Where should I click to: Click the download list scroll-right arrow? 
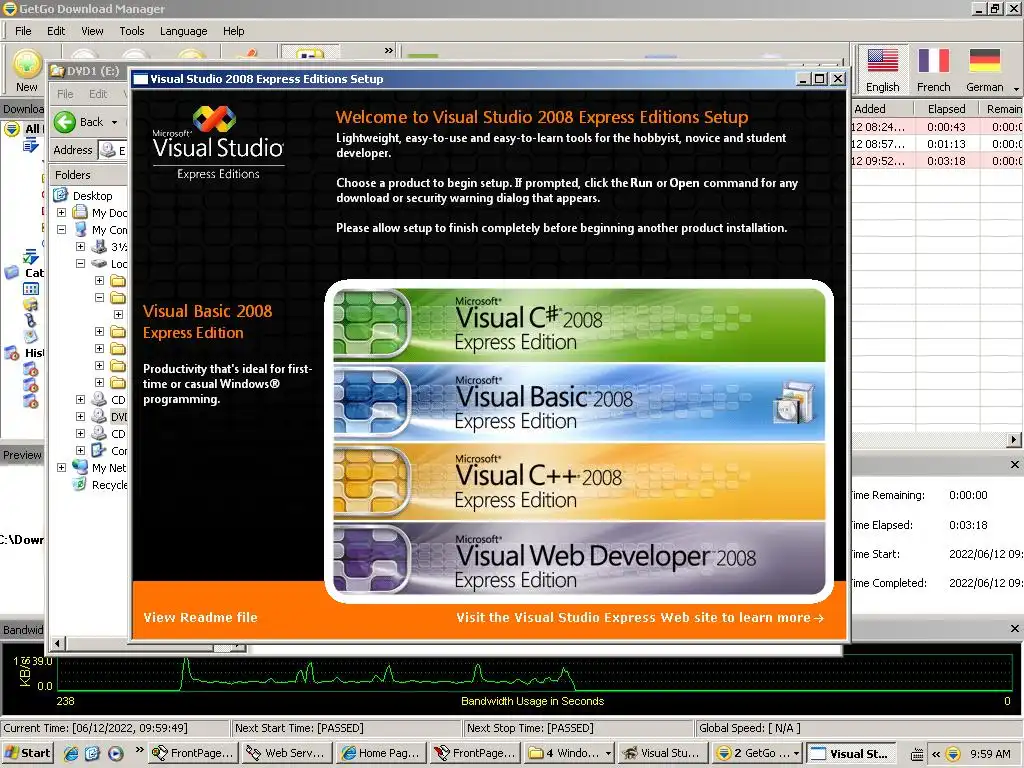point(1014,440)
